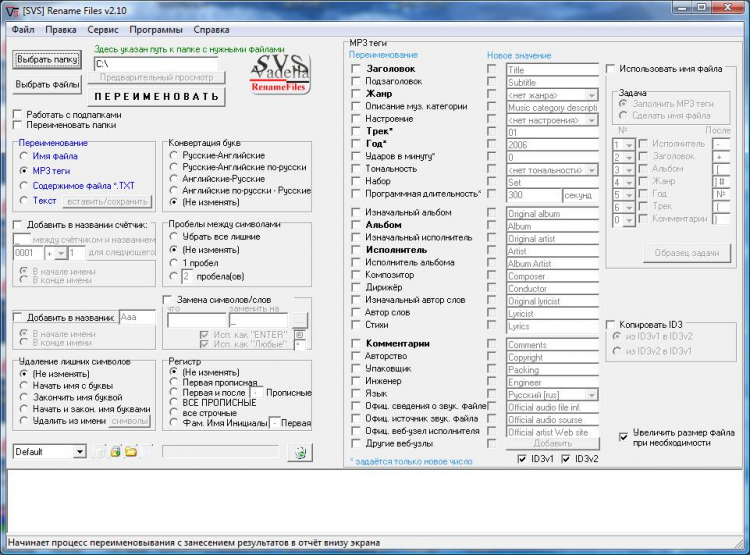Tick the Альбом rename checkbox

pos(356,225)
